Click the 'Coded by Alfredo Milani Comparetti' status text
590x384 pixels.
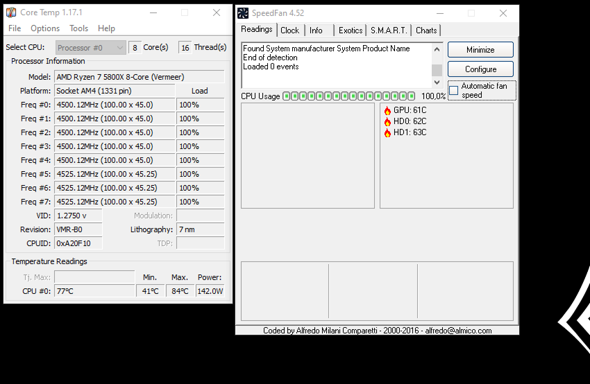(377, 331)
